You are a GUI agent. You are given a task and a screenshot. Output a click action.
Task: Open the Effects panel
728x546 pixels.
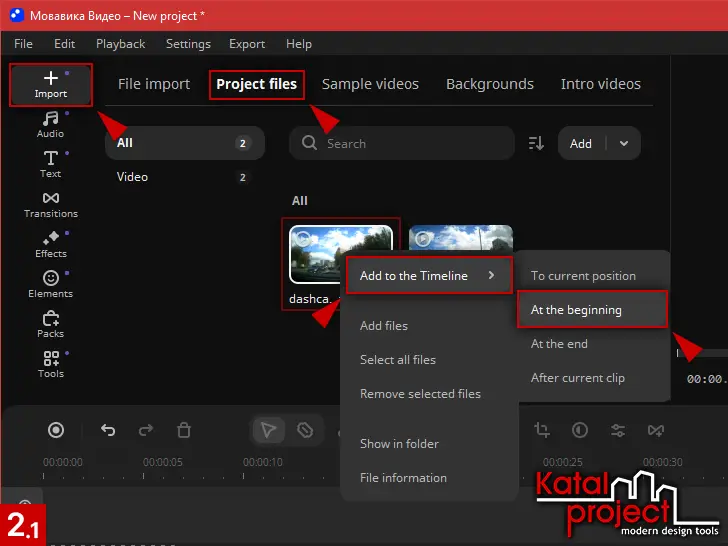coord(51,244)
